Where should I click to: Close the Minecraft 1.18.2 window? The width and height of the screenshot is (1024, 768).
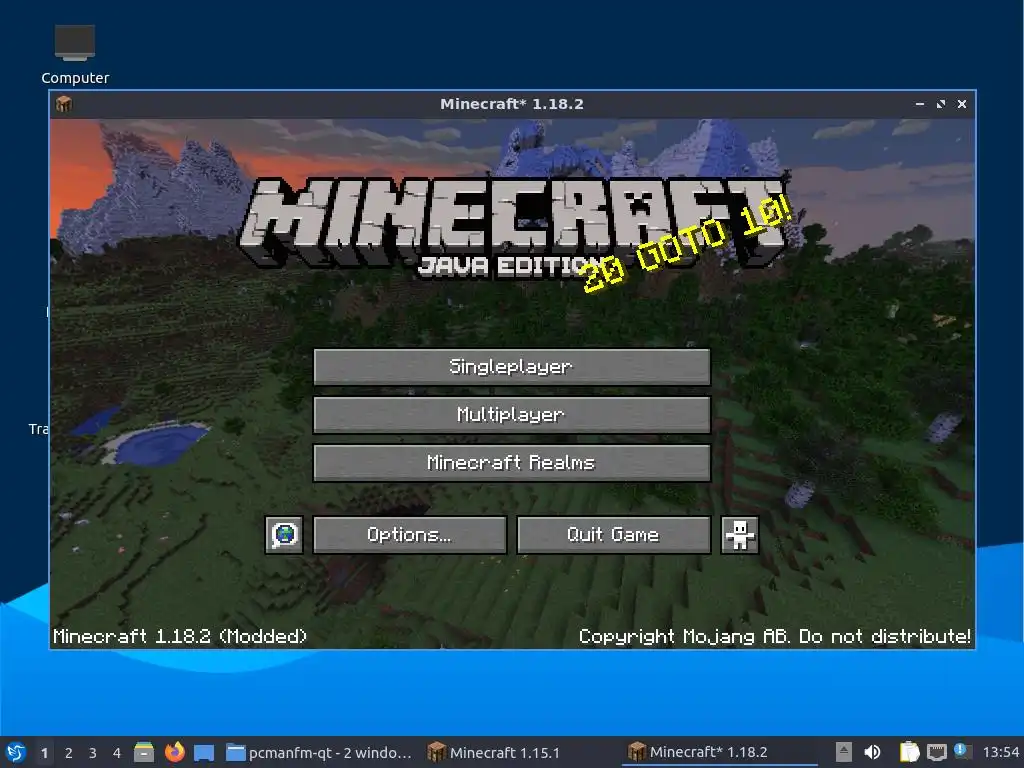(961, 104)
